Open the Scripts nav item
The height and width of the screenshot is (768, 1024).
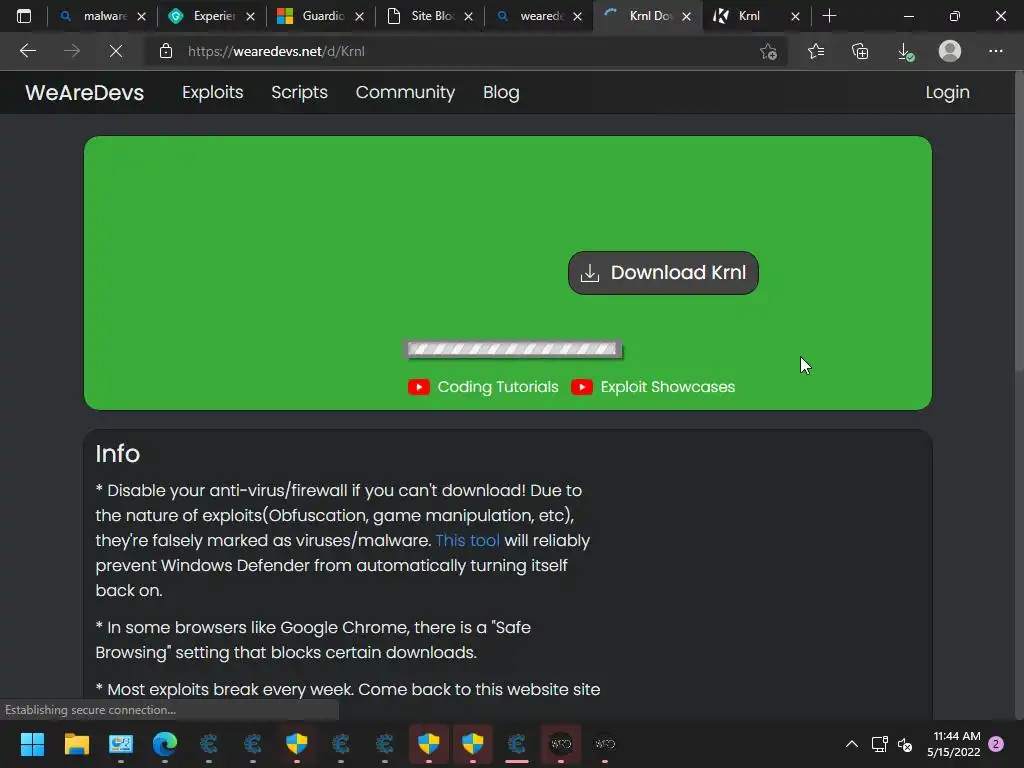(299, 92)
